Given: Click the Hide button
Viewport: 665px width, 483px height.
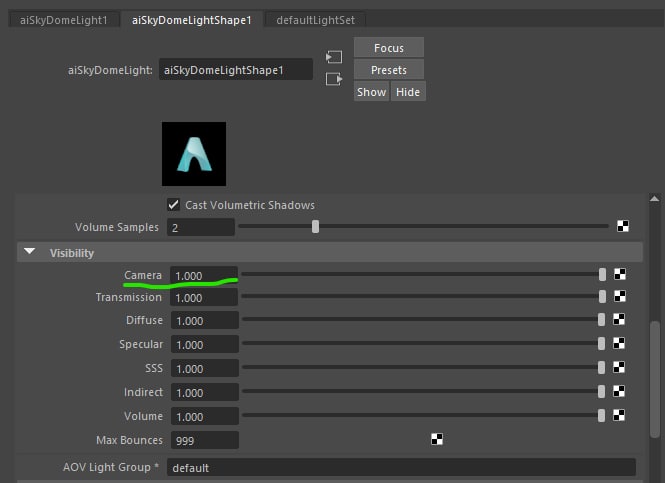Looking at the screenshot, I should pos(408,92).
